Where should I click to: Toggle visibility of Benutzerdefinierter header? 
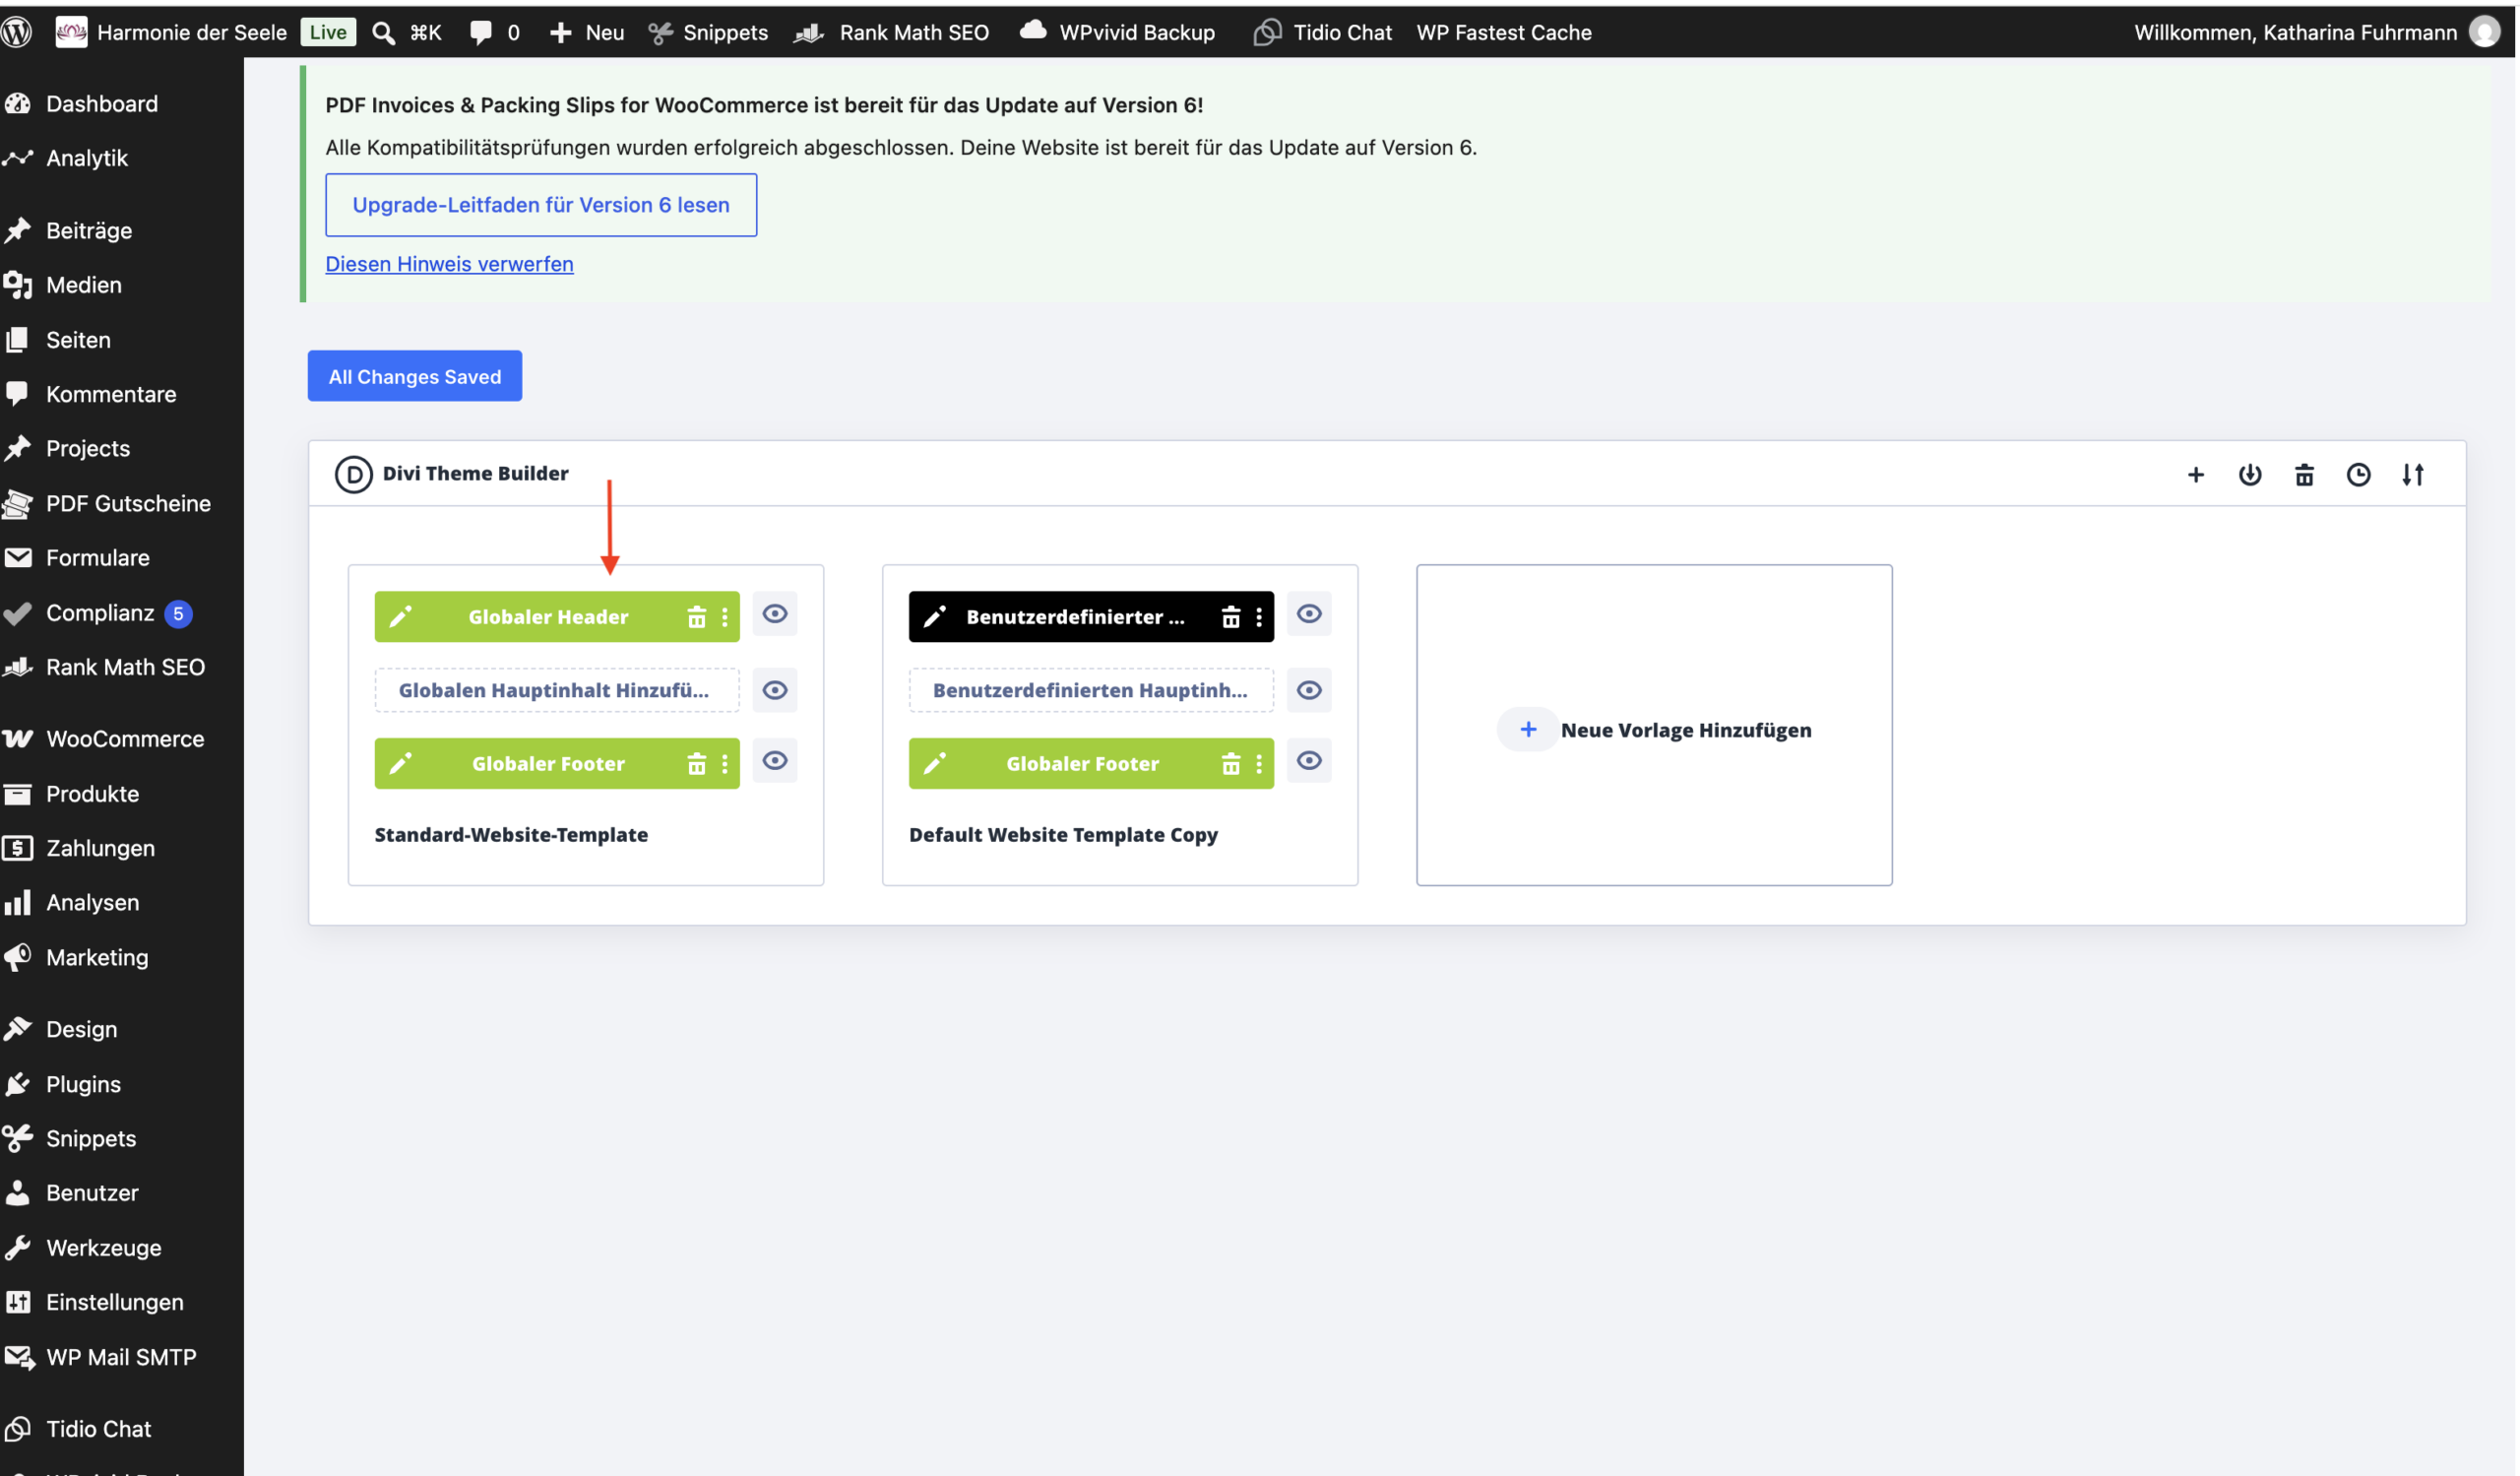click(1309, 614)
